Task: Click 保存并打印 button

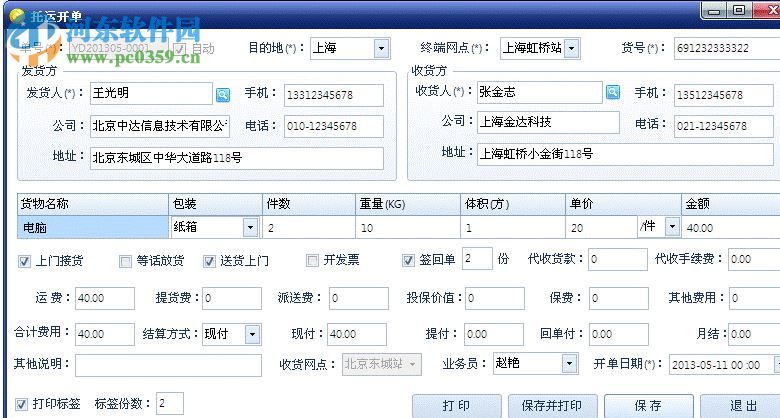Action: pyautogui.click(x=551, y=406)
